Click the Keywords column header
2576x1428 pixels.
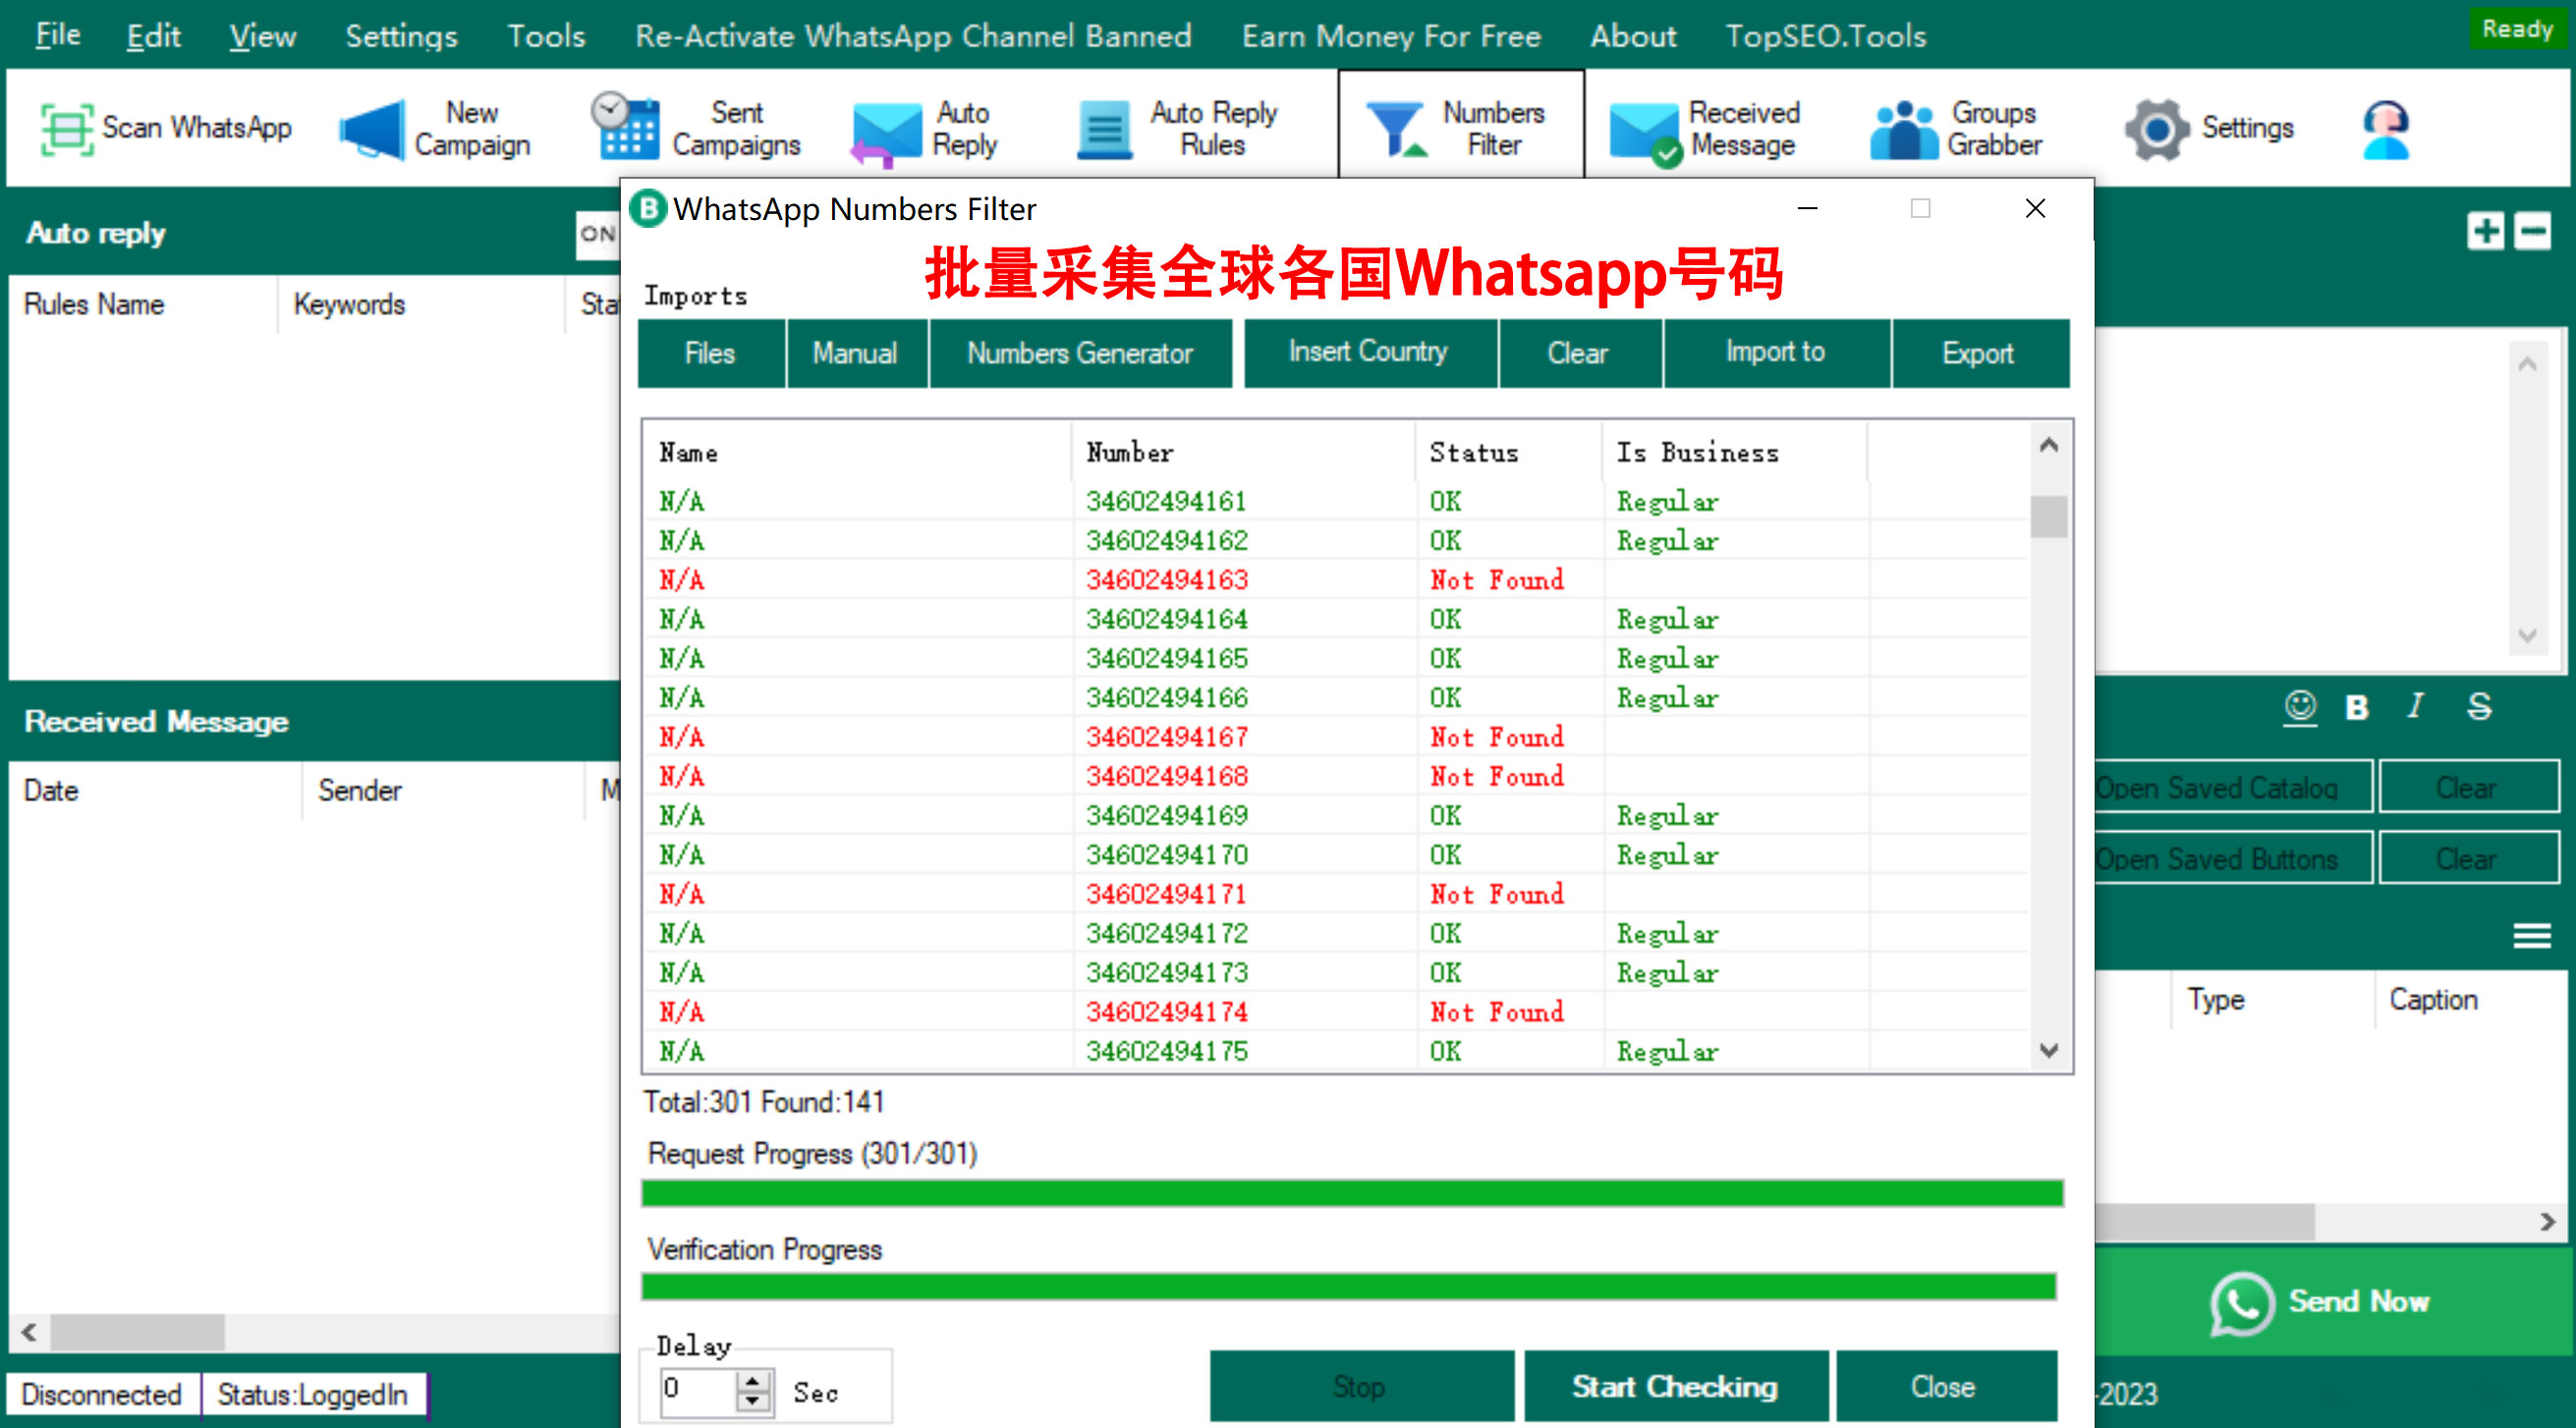[x=420, y=304]
